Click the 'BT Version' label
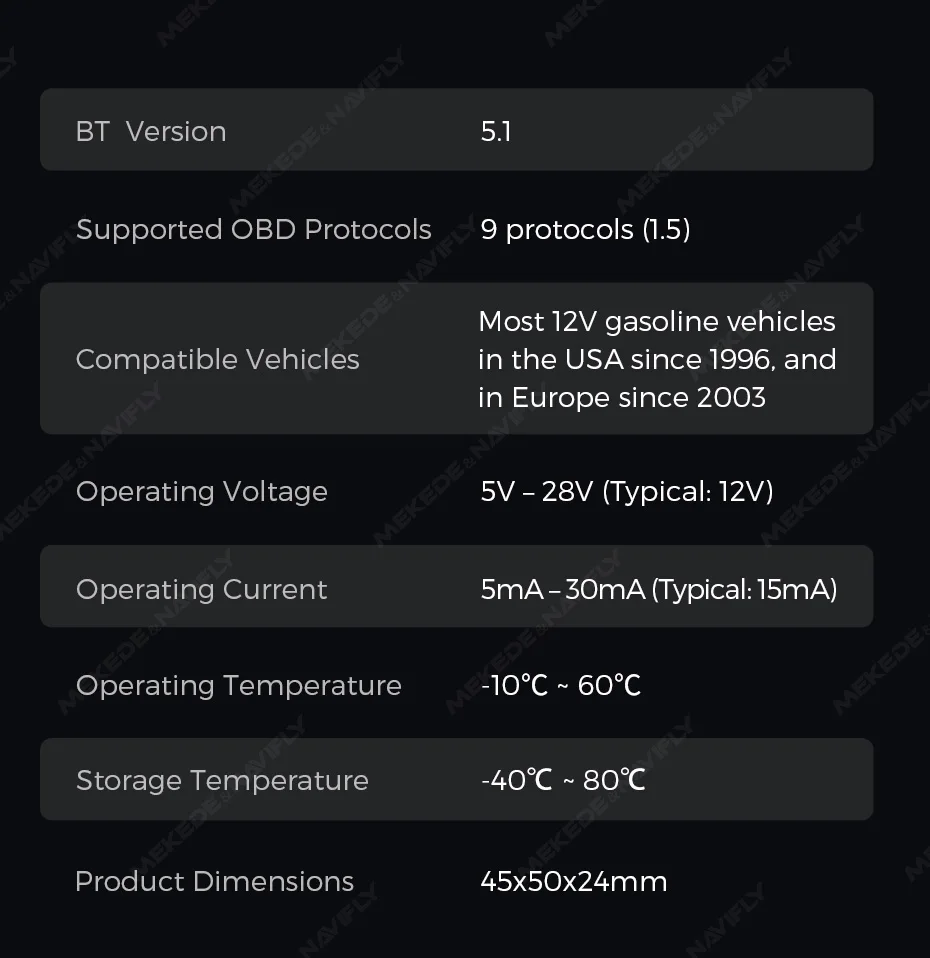Image resolution: width=930 pixels, height=958 pixels. 151,131
